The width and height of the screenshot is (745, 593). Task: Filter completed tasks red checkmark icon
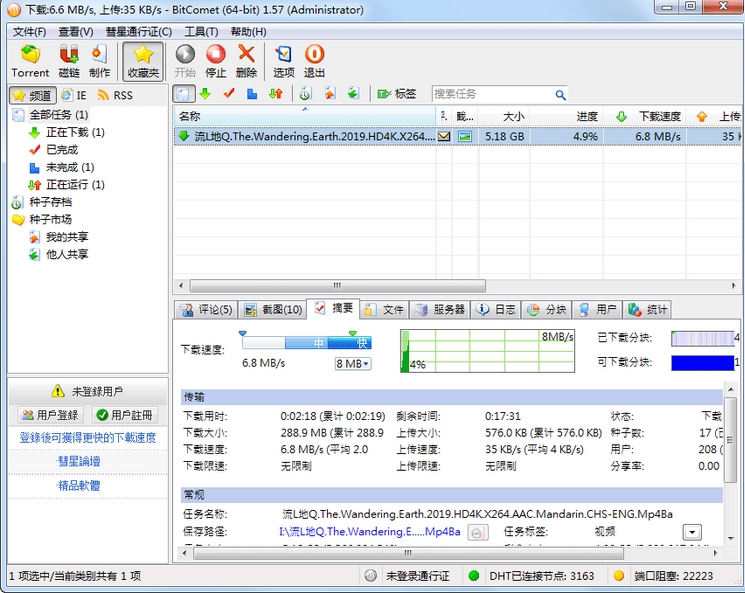[229, 94]
